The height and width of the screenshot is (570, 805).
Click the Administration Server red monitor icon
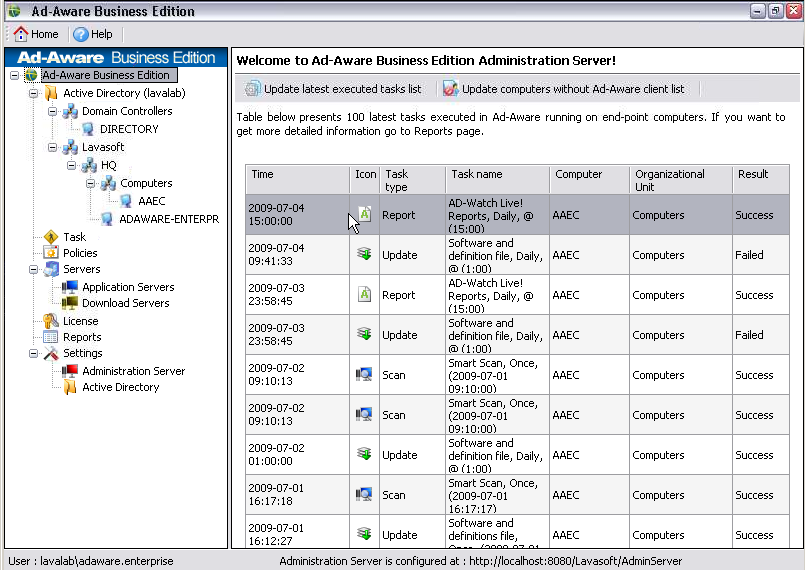click(70, 371)
